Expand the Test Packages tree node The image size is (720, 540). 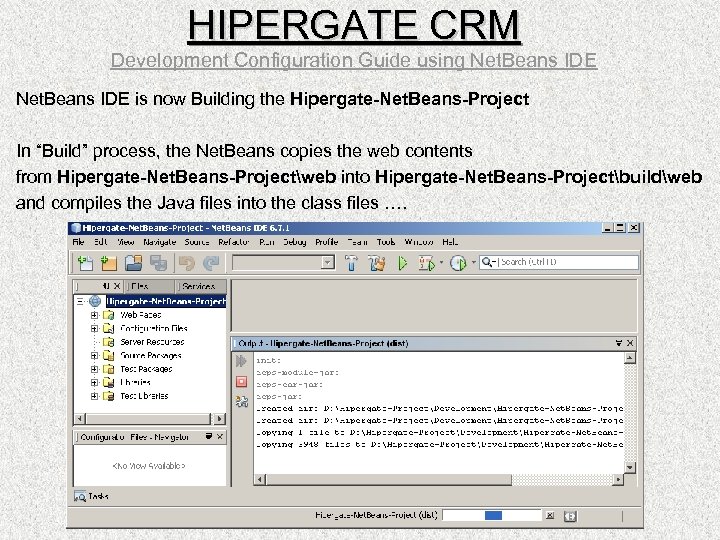tap(94, 369)
